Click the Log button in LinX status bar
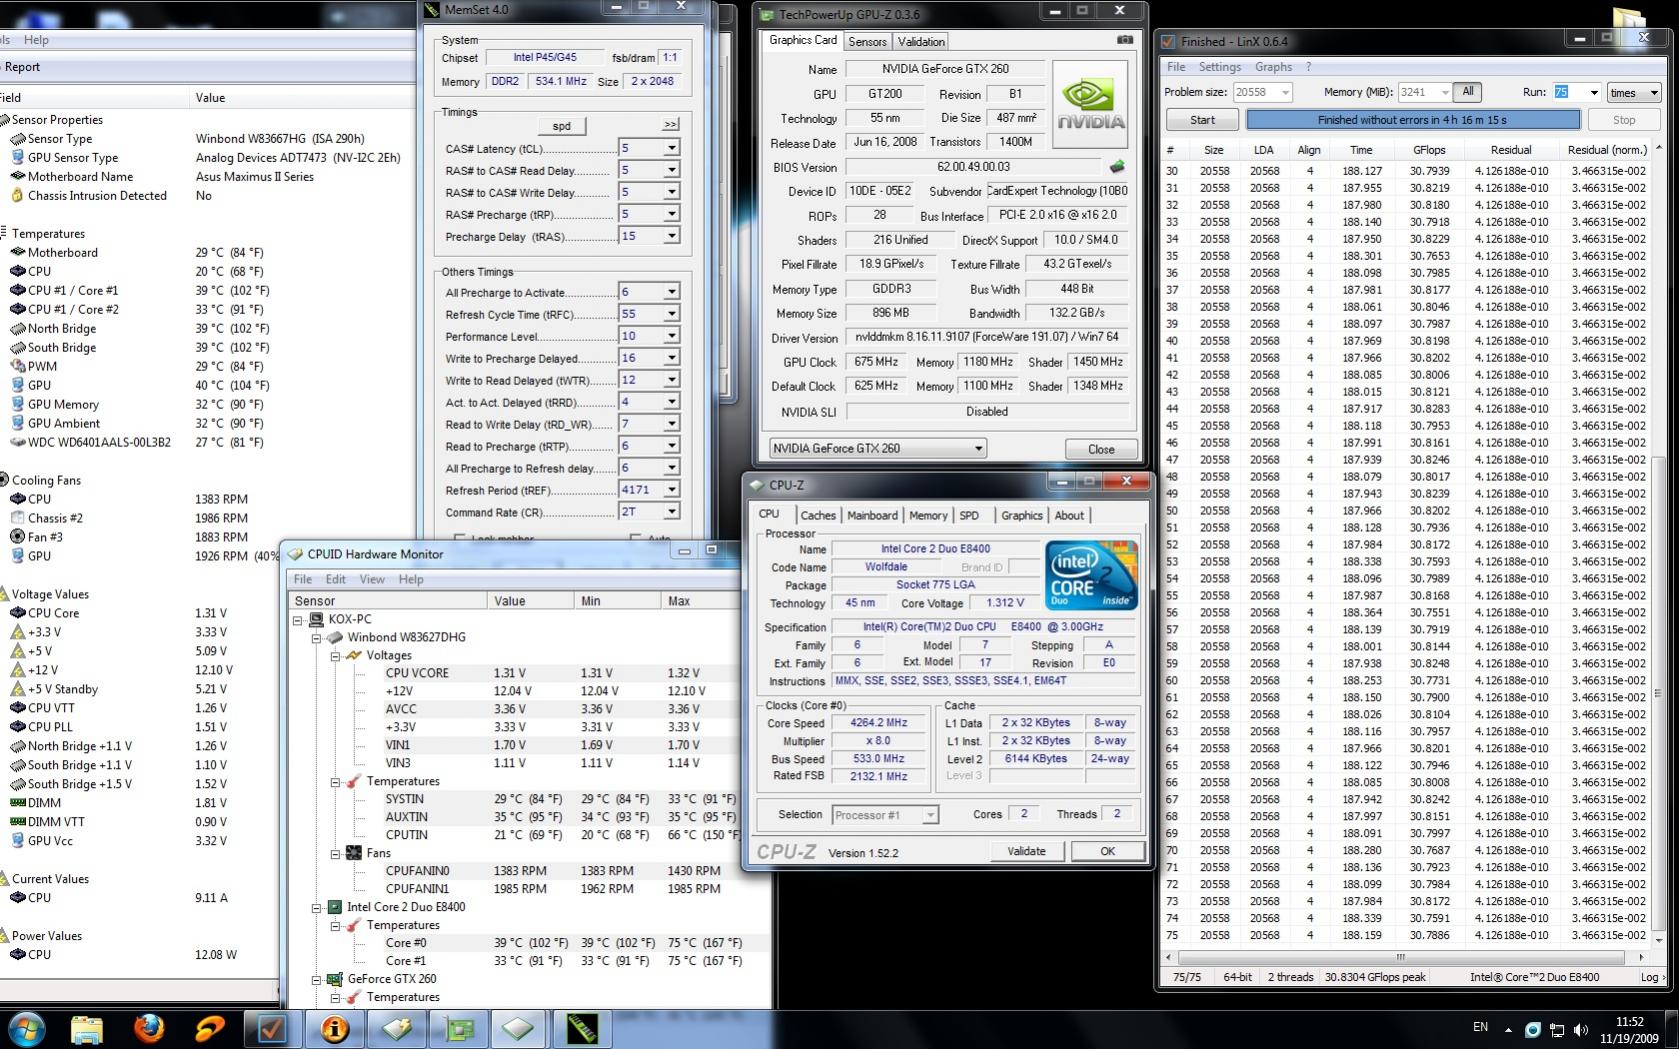Screen dimensions: 1679x1049 pyautogui.click(x=1653, y=977)
